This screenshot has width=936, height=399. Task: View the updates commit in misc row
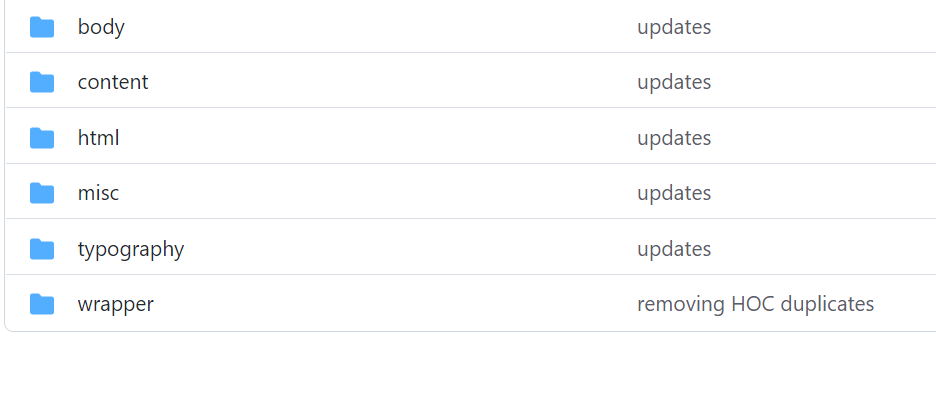point(674,193)
